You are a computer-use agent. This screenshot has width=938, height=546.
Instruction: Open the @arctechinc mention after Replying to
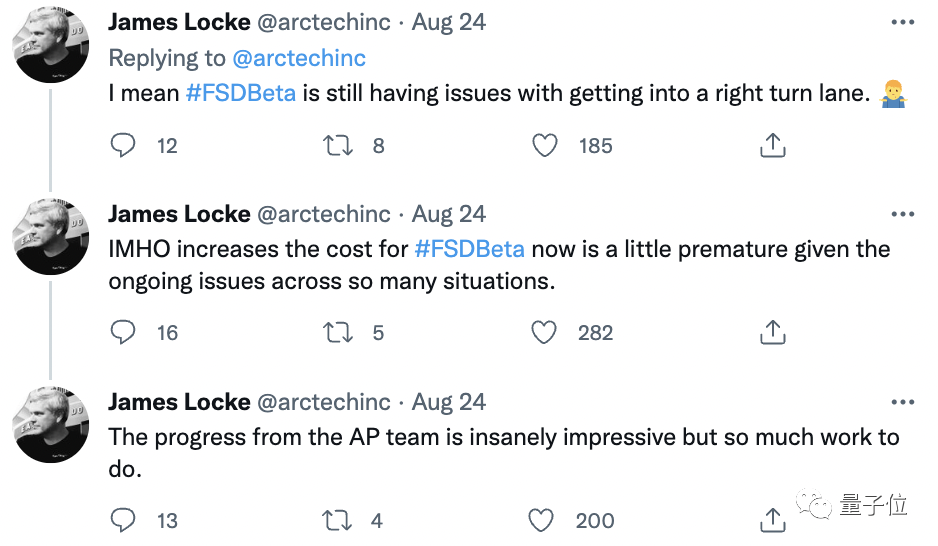click(x=299, y=58)
